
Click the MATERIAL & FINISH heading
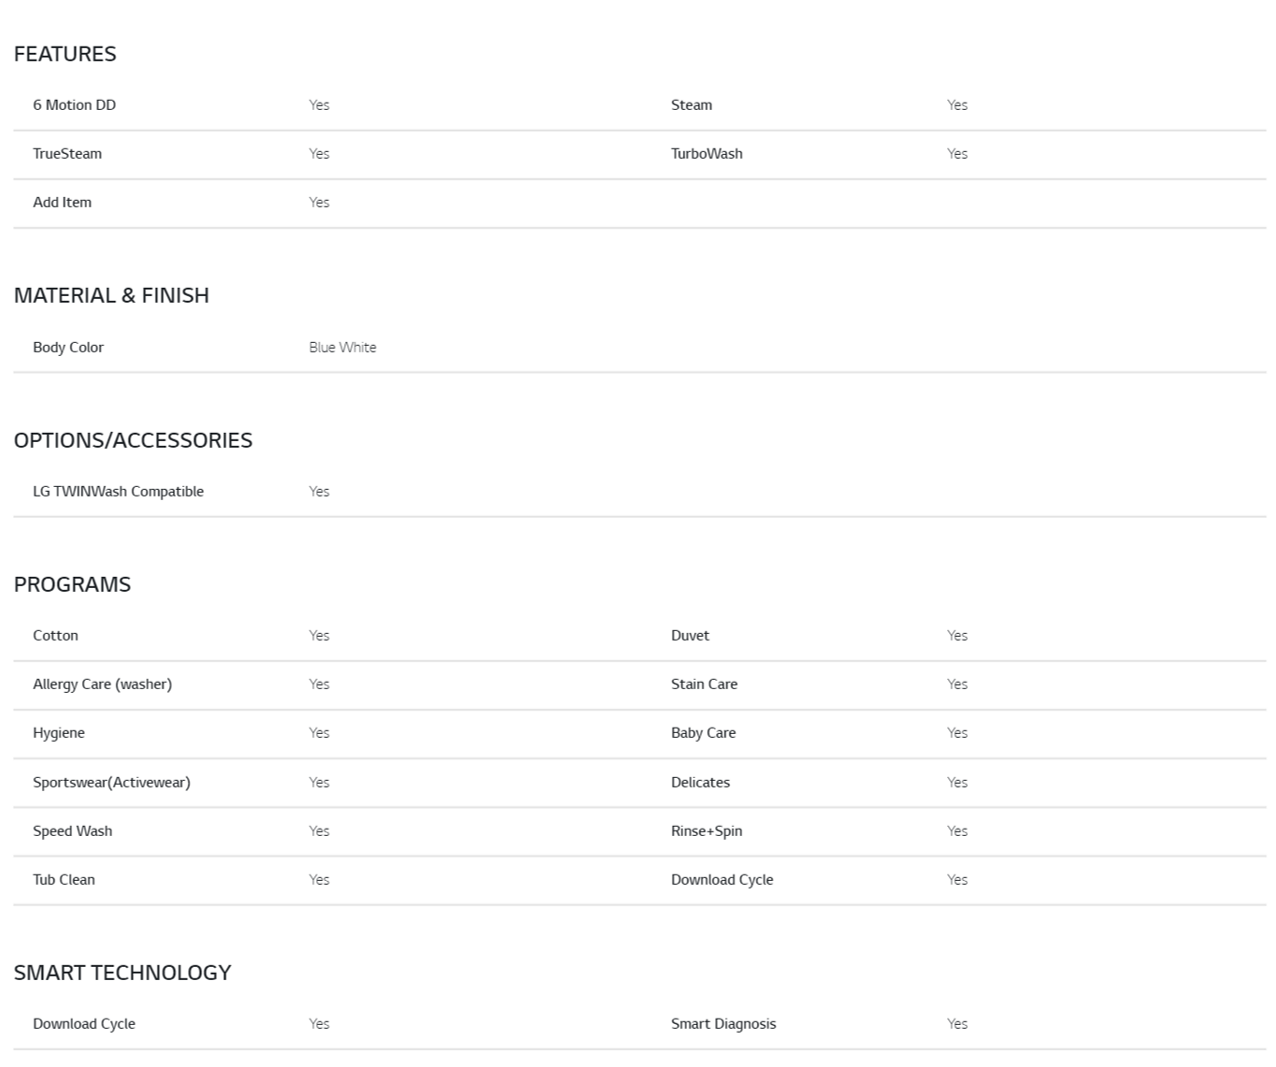tap(111, 296)
